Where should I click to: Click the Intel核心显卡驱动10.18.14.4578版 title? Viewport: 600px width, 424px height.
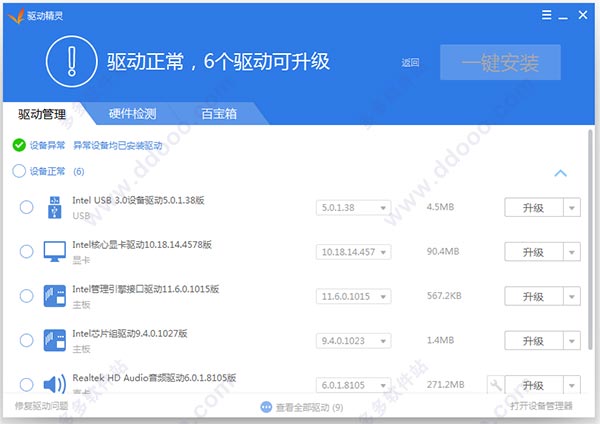(x=142, y=245)
